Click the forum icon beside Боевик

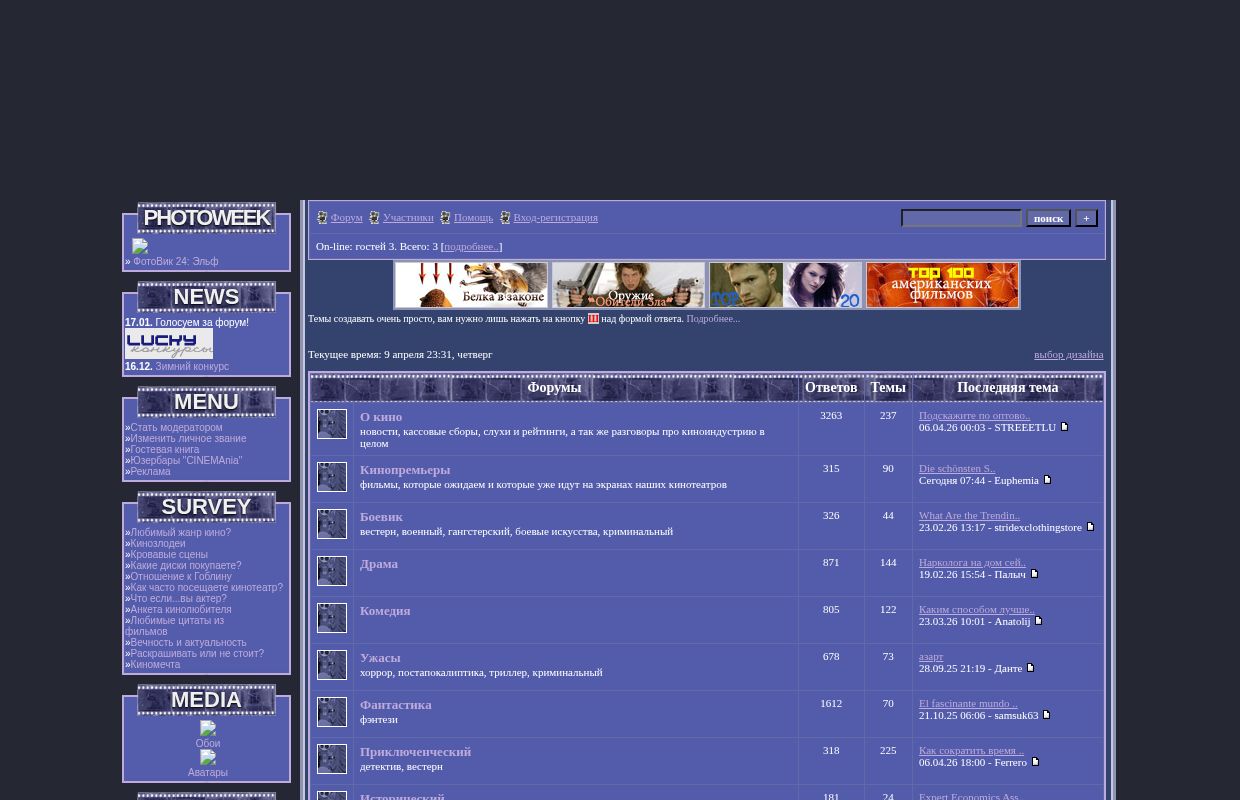pos(332,524)
